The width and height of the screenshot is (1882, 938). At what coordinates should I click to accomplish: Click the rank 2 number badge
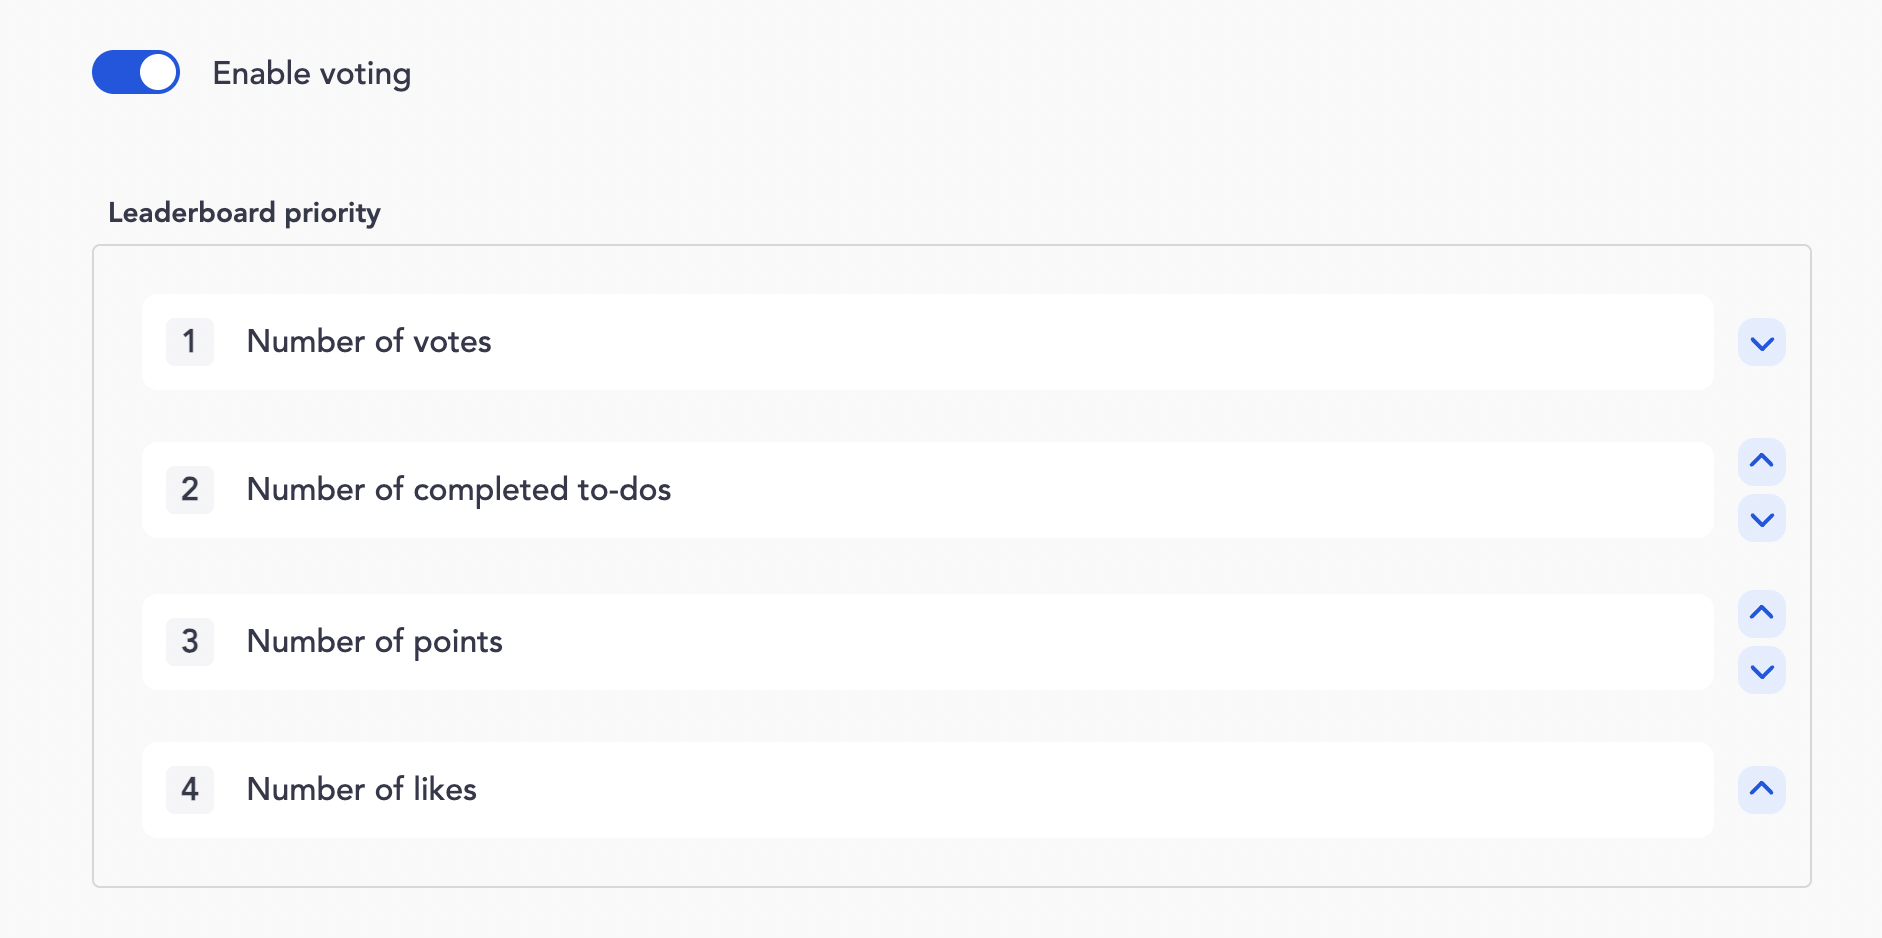point(189,490)
